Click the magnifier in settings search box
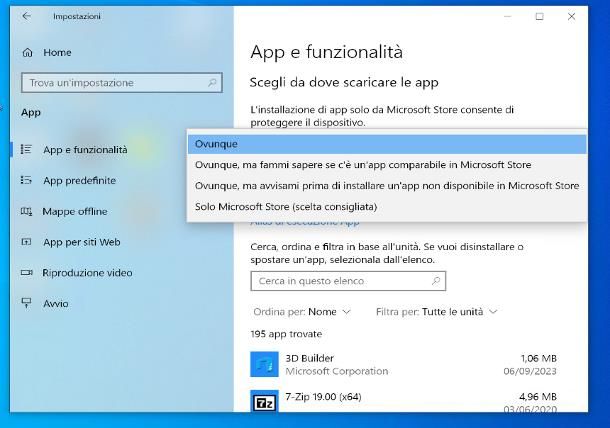610x428 pixels. [212, 82]
